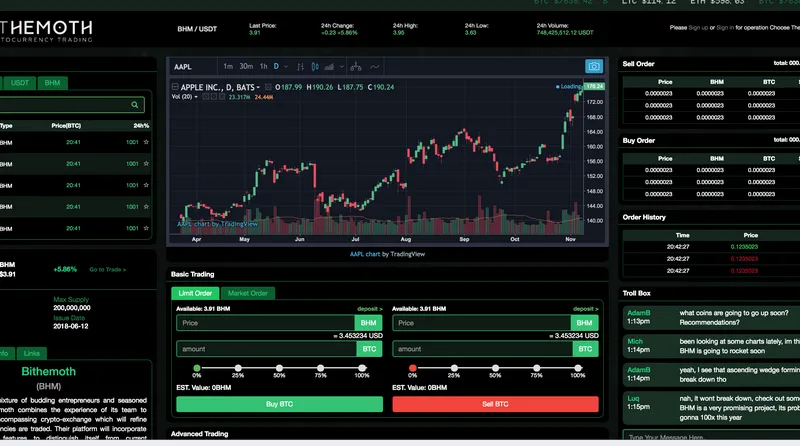Switch to the USDT market tab
The image size is (800, 446).
coord(20,83)
